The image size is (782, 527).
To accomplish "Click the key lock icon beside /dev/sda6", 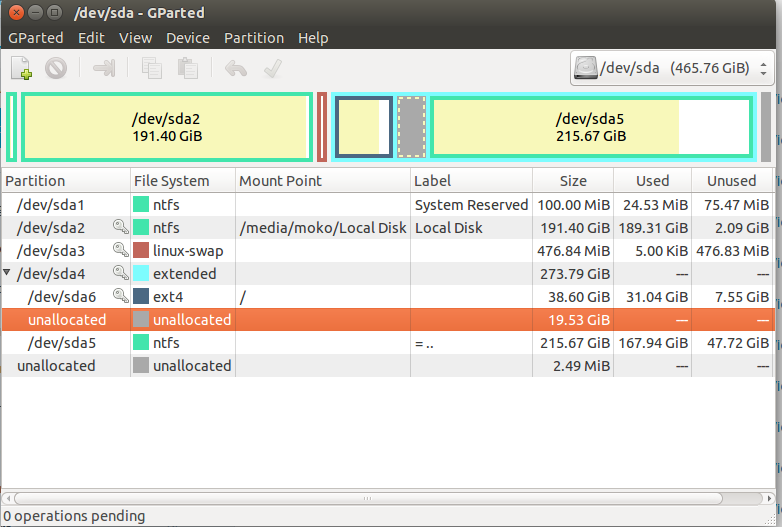I will [x=120, y=297].
